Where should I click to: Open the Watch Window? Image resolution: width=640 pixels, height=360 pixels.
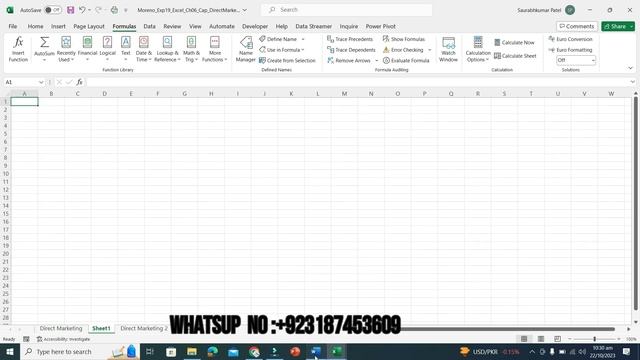click(x=448, y=49)
